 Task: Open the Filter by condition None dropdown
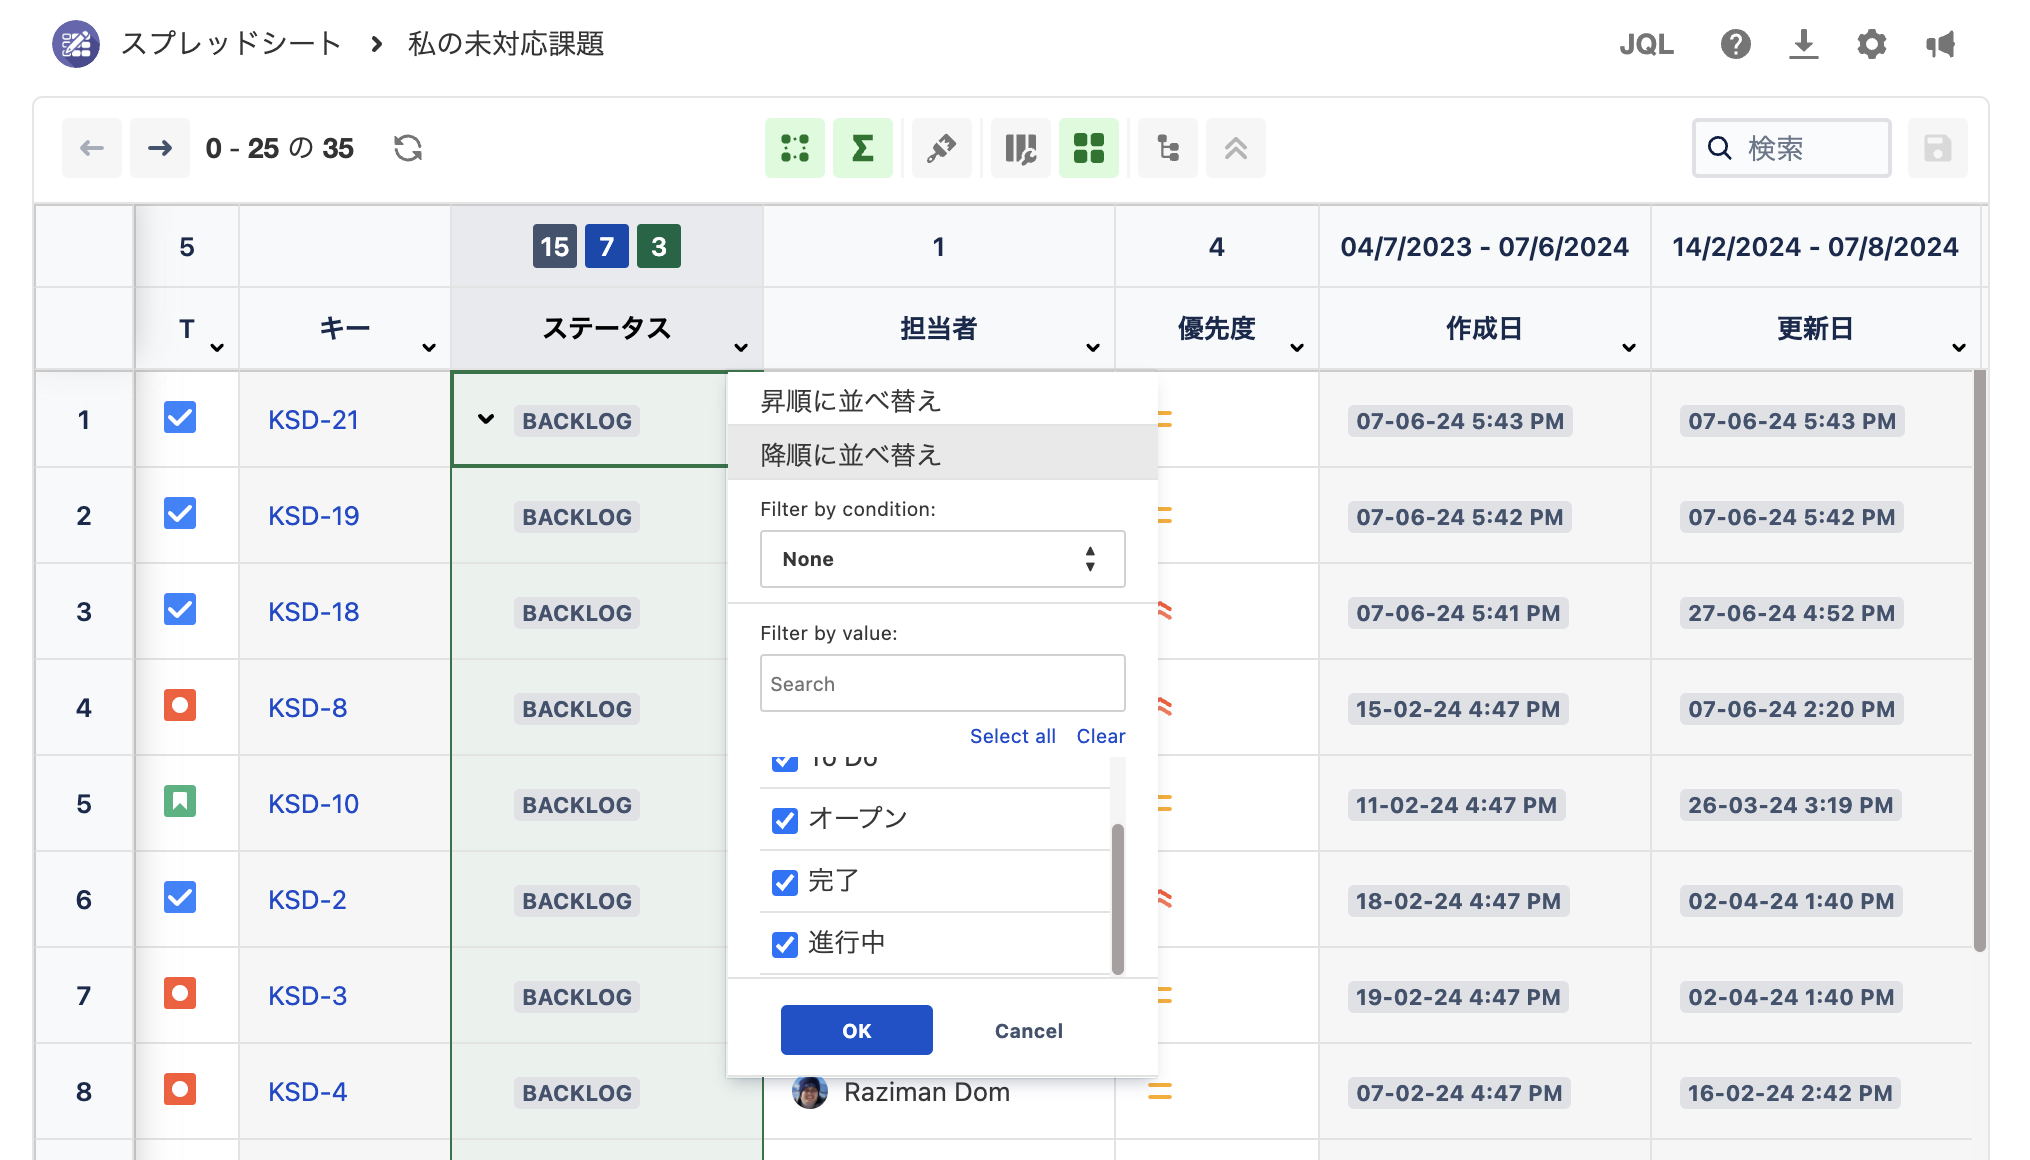942,559
